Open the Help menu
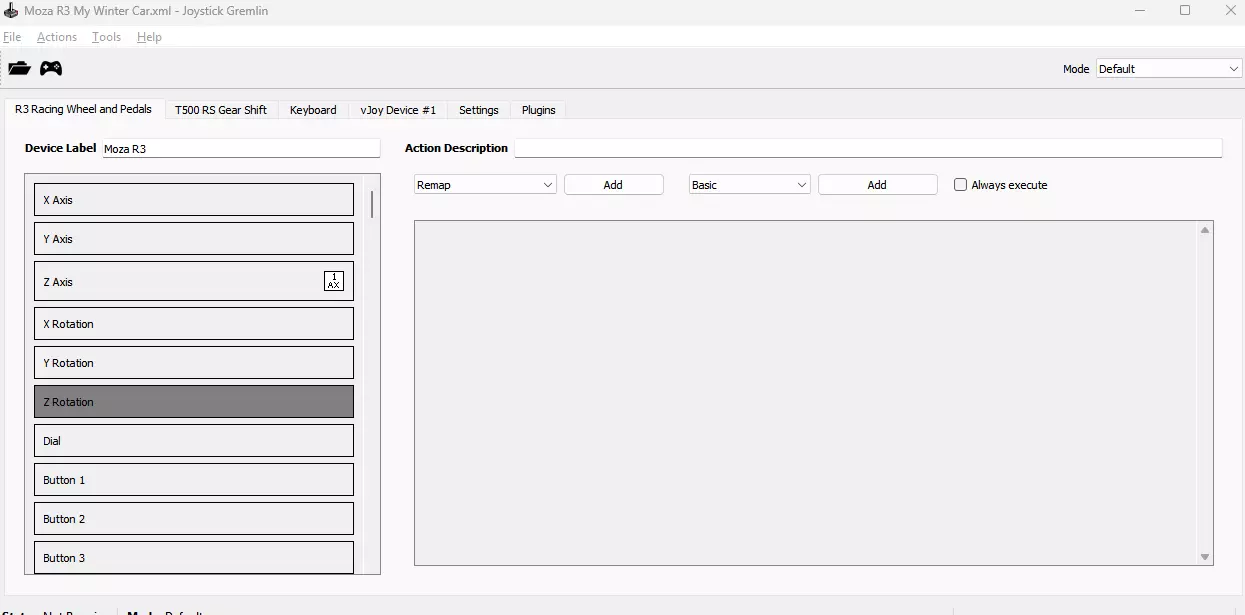Screen dimensions: 1245x615 coord(149,37)
